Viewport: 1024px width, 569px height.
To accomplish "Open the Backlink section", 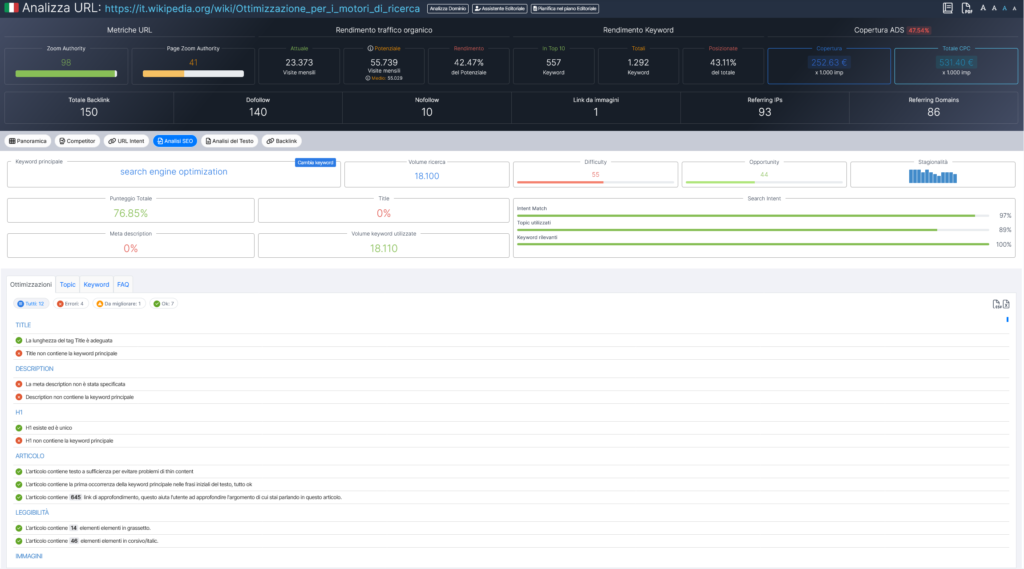I will click(x=281, y=141).
